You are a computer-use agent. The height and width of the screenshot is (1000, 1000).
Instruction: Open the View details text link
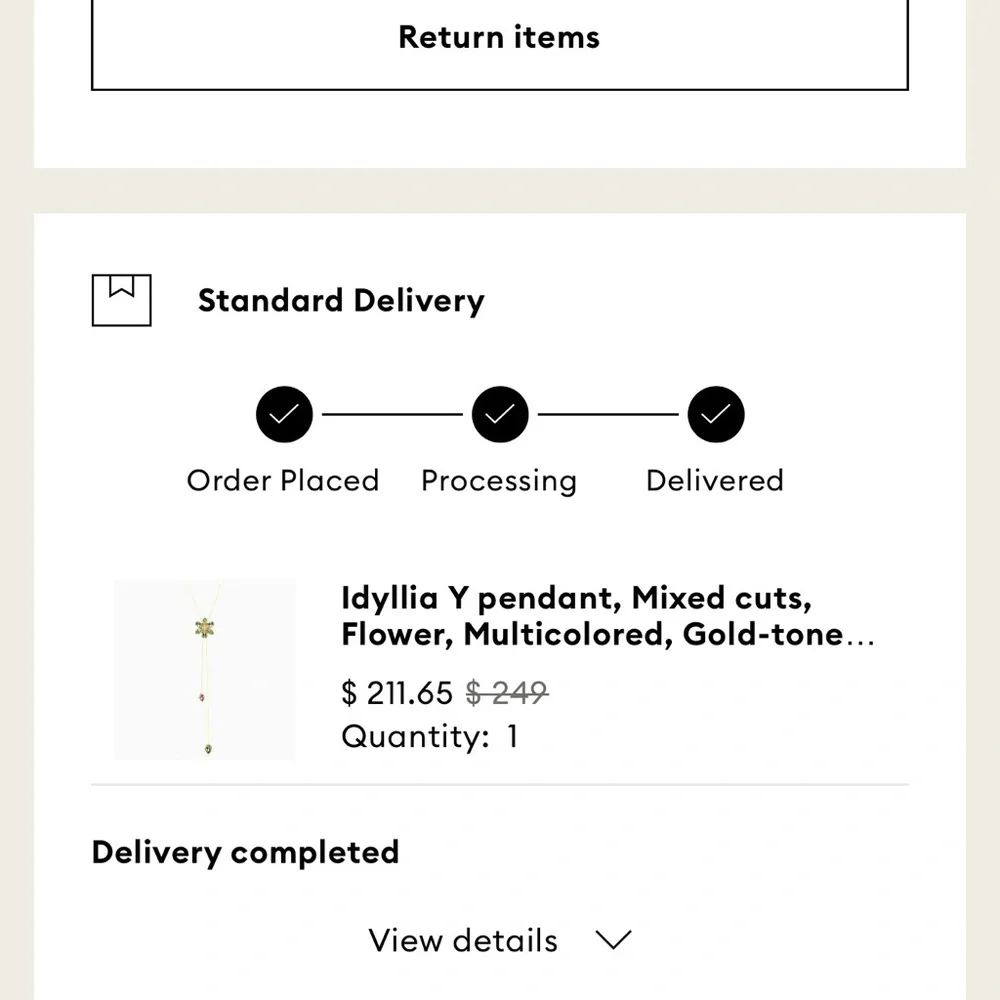point(462,940)
